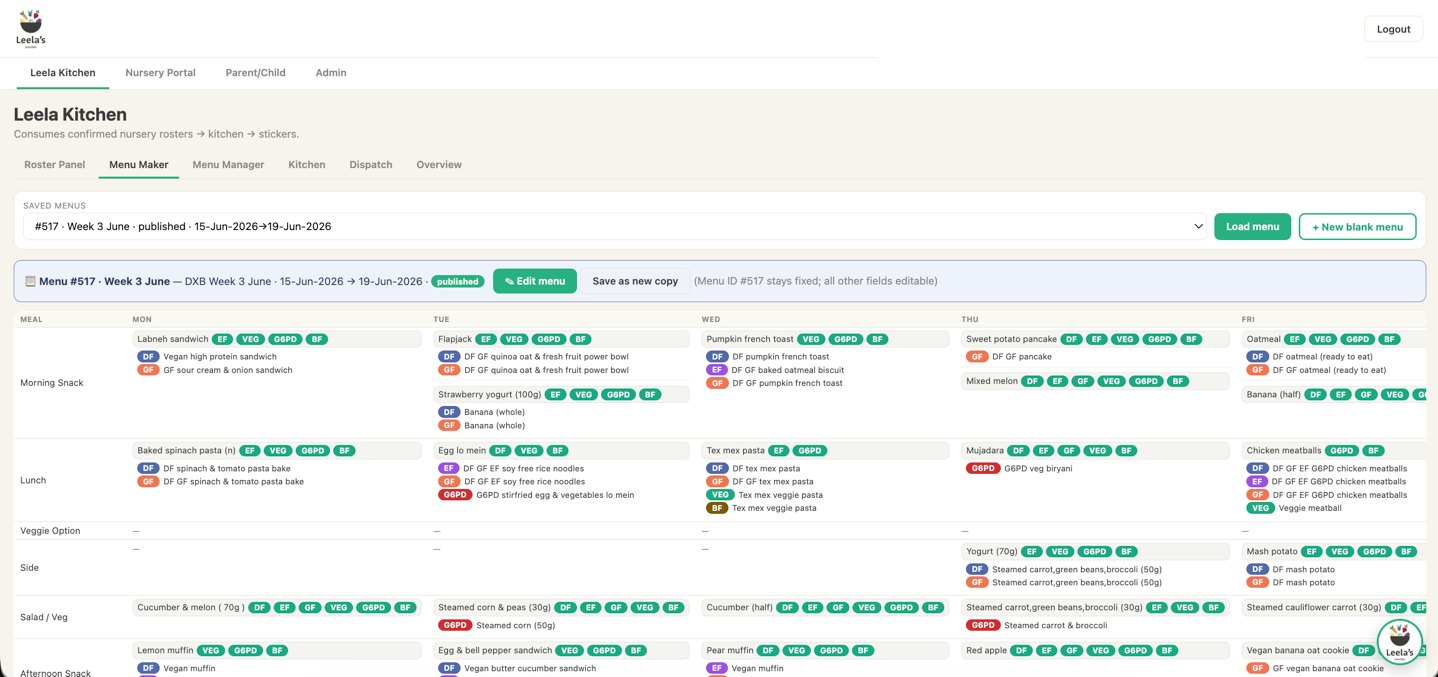1438x677 pixels.
Task: Click the clipboard icon beside Menu #517
Action: coord(30,281)
